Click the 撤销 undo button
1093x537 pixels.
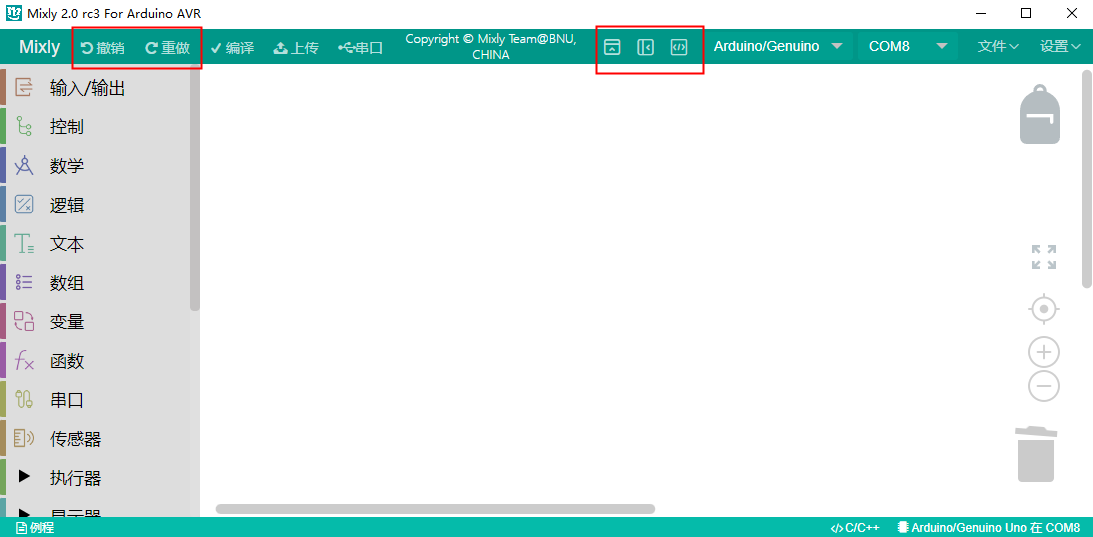pyautogui.click(x=103, y=47)
